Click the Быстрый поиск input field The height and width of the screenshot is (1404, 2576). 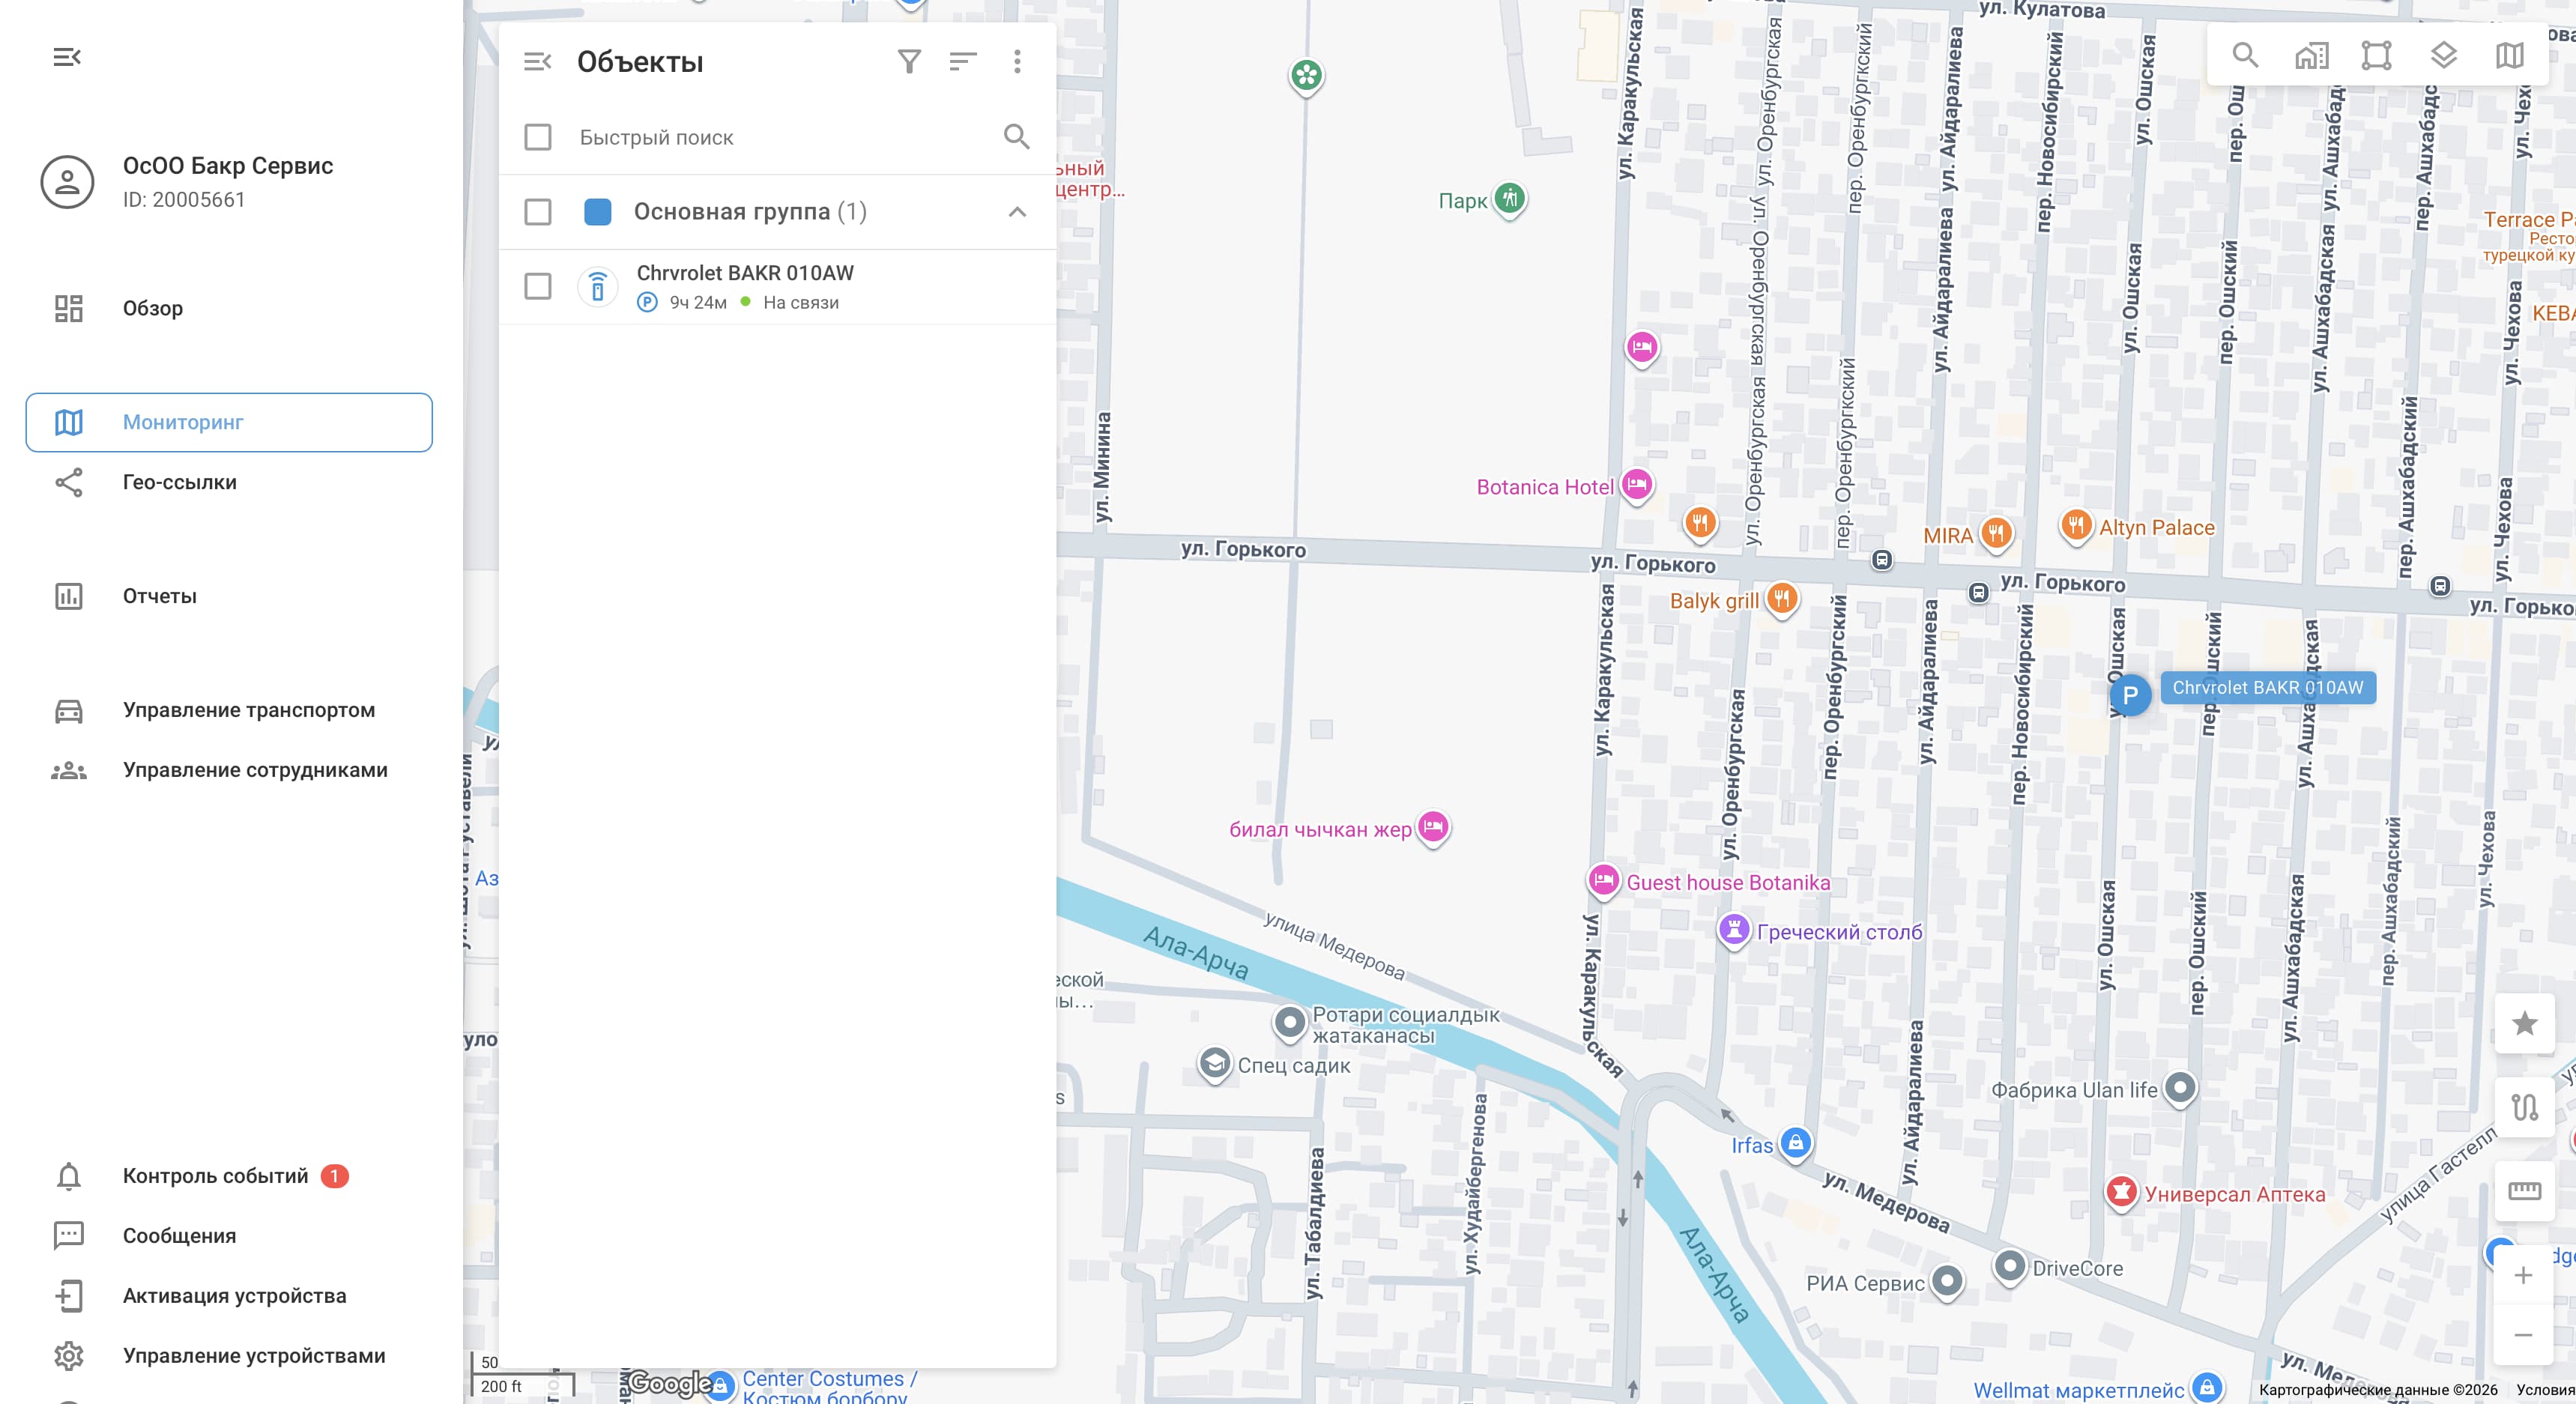(700, 137)
